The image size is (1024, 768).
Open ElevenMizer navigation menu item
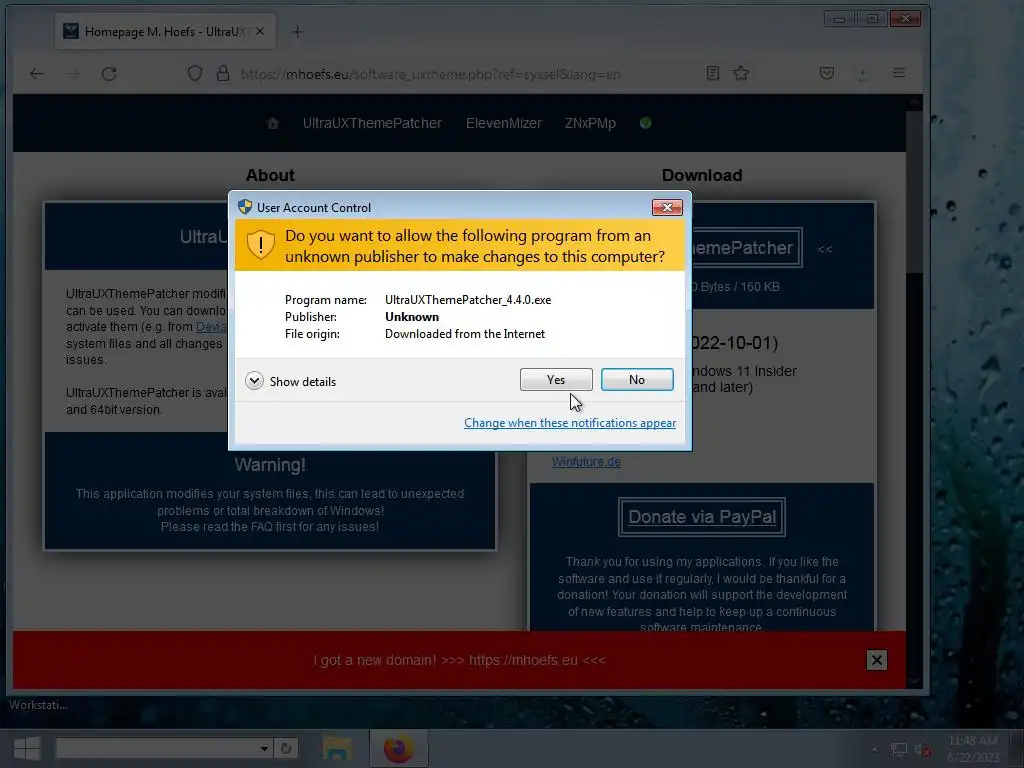[504, 123]
